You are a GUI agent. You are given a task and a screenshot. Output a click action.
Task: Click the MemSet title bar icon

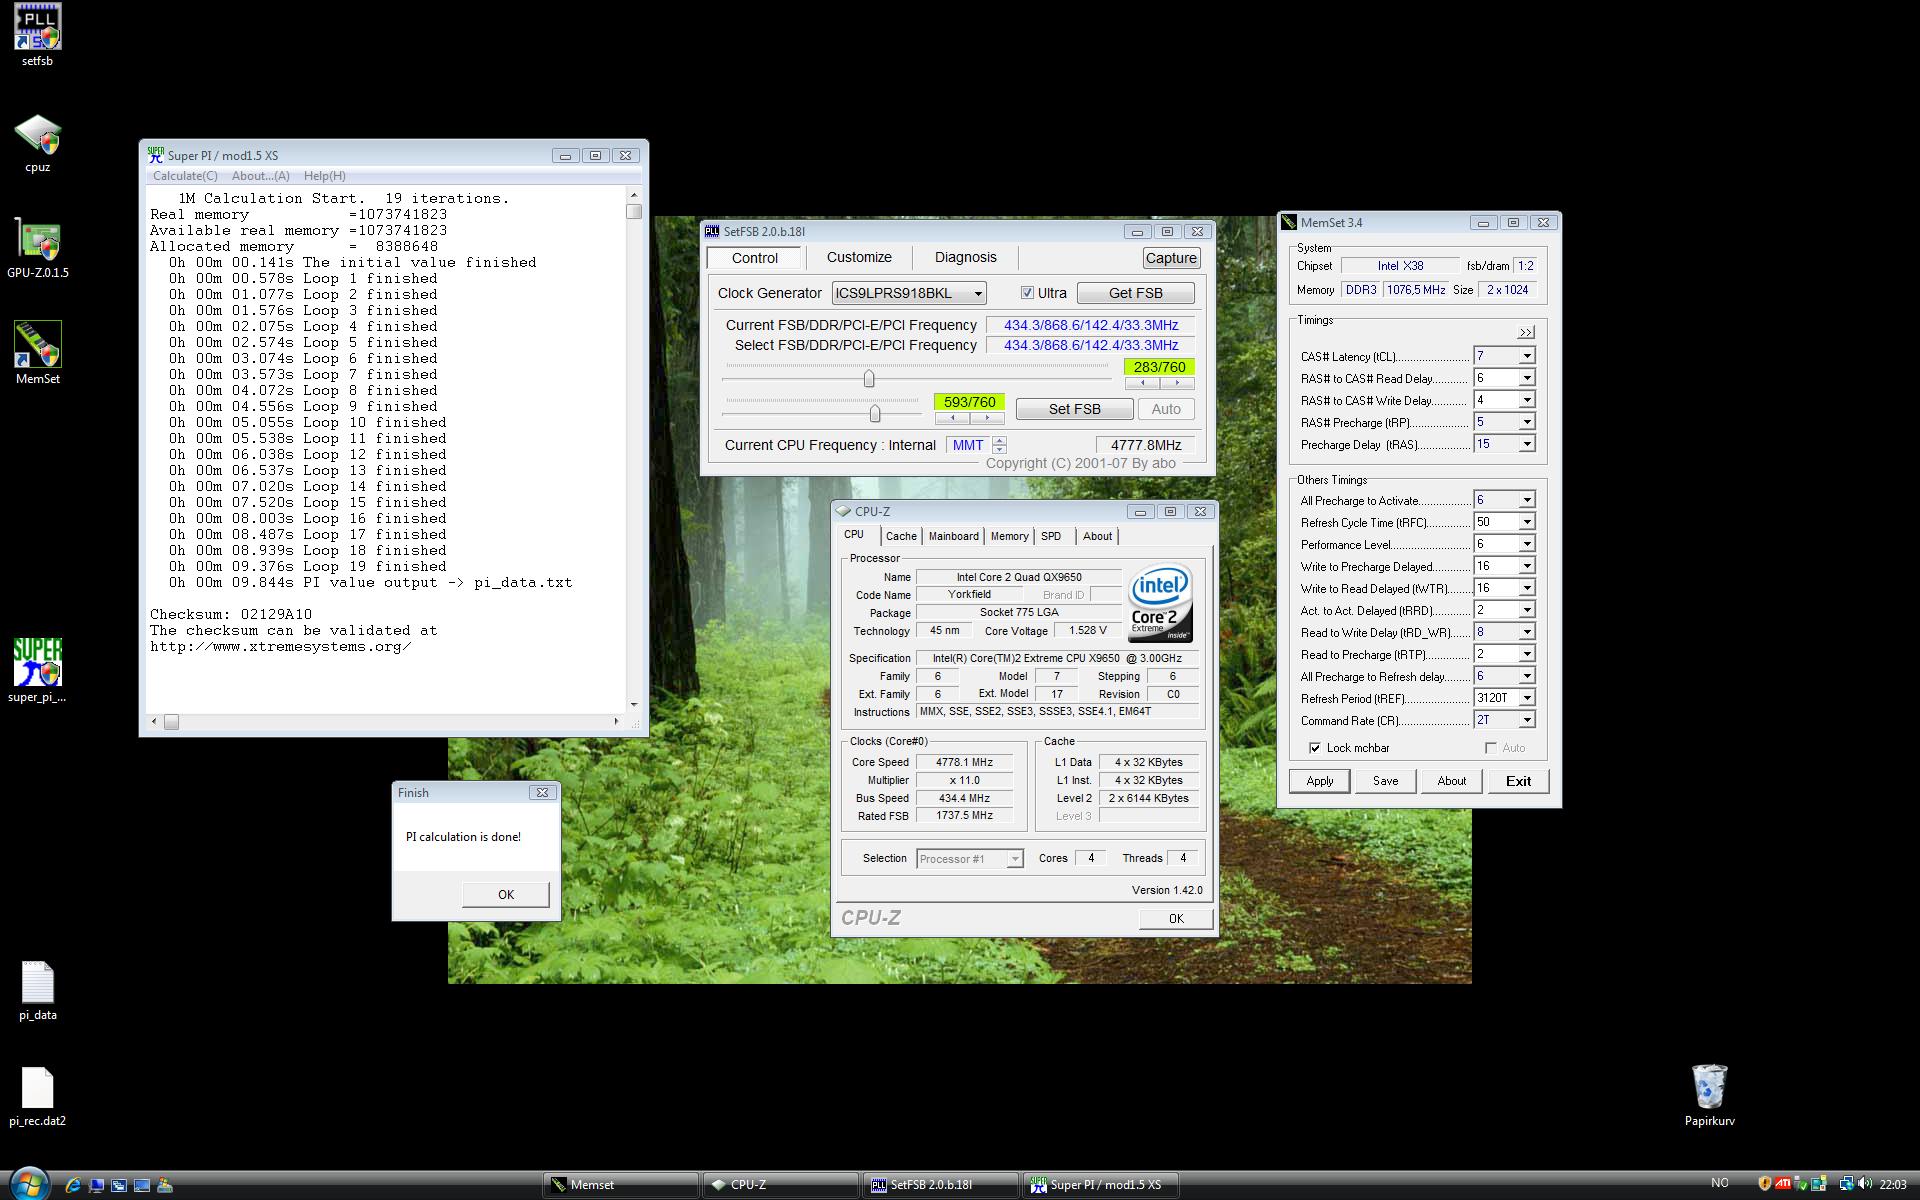1289,222
